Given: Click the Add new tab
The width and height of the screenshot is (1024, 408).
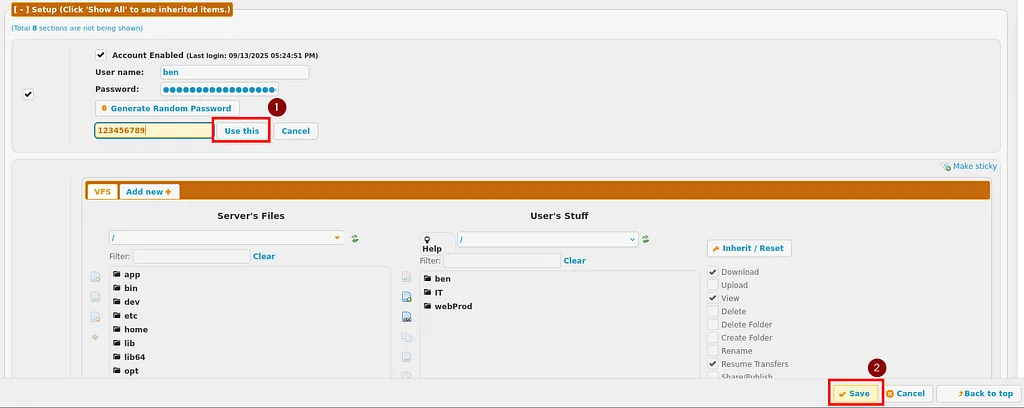Looking at the screenshot, I should click(149, 191).
